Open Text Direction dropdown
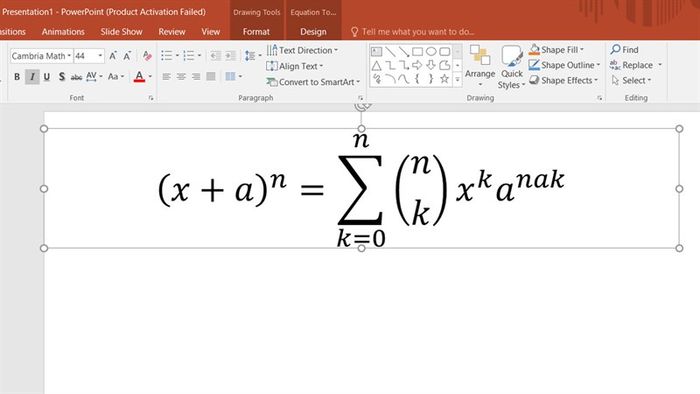 tap(302, 50)
